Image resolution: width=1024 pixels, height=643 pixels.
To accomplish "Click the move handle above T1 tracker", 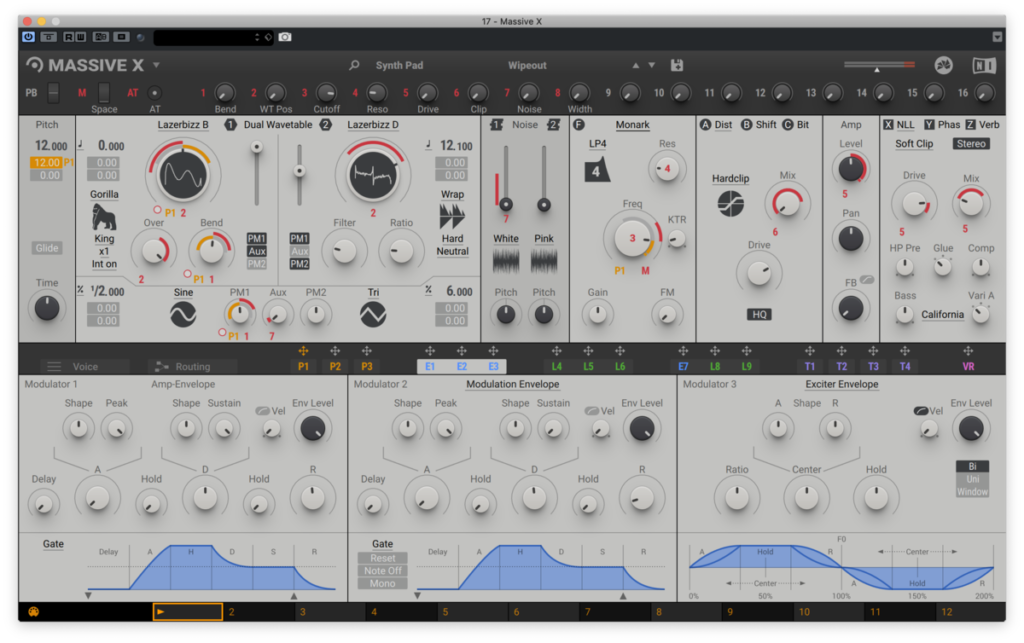I will (x=810, y=351).
